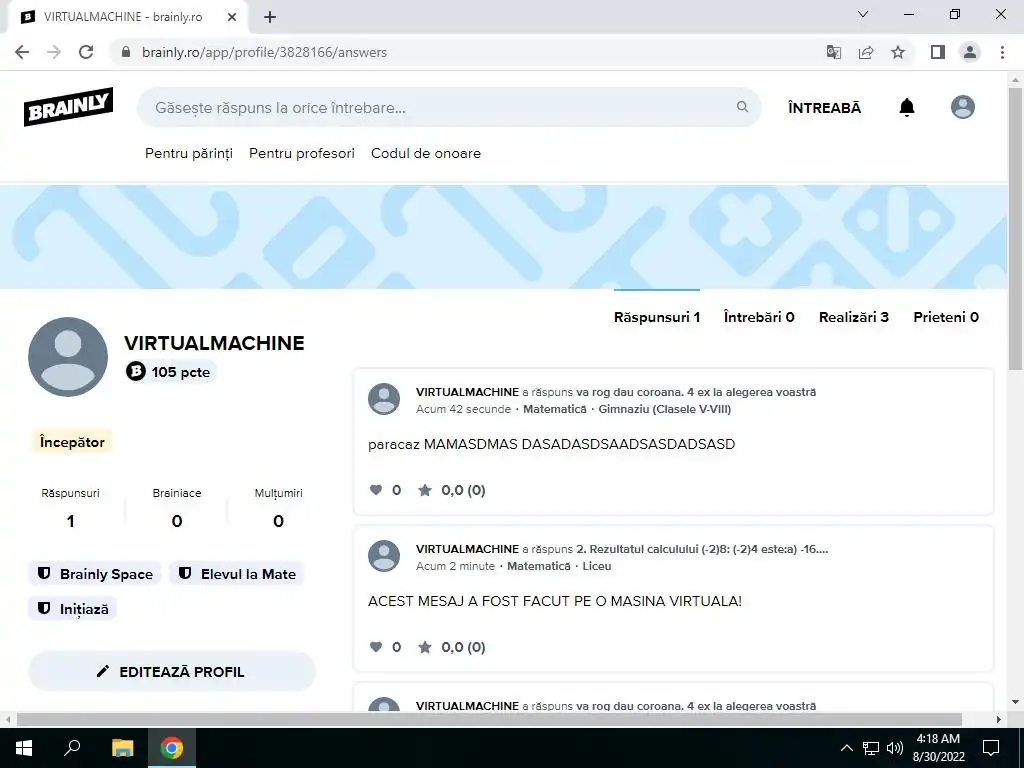Viewport: 1024px width, 768px height.
Task: Click the Brainly Space badge
Action: pos(95,574)
